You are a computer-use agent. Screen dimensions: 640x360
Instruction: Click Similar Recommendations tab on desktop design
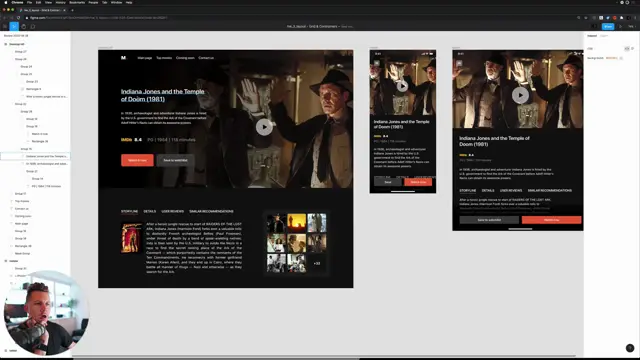tap(211, 211)
